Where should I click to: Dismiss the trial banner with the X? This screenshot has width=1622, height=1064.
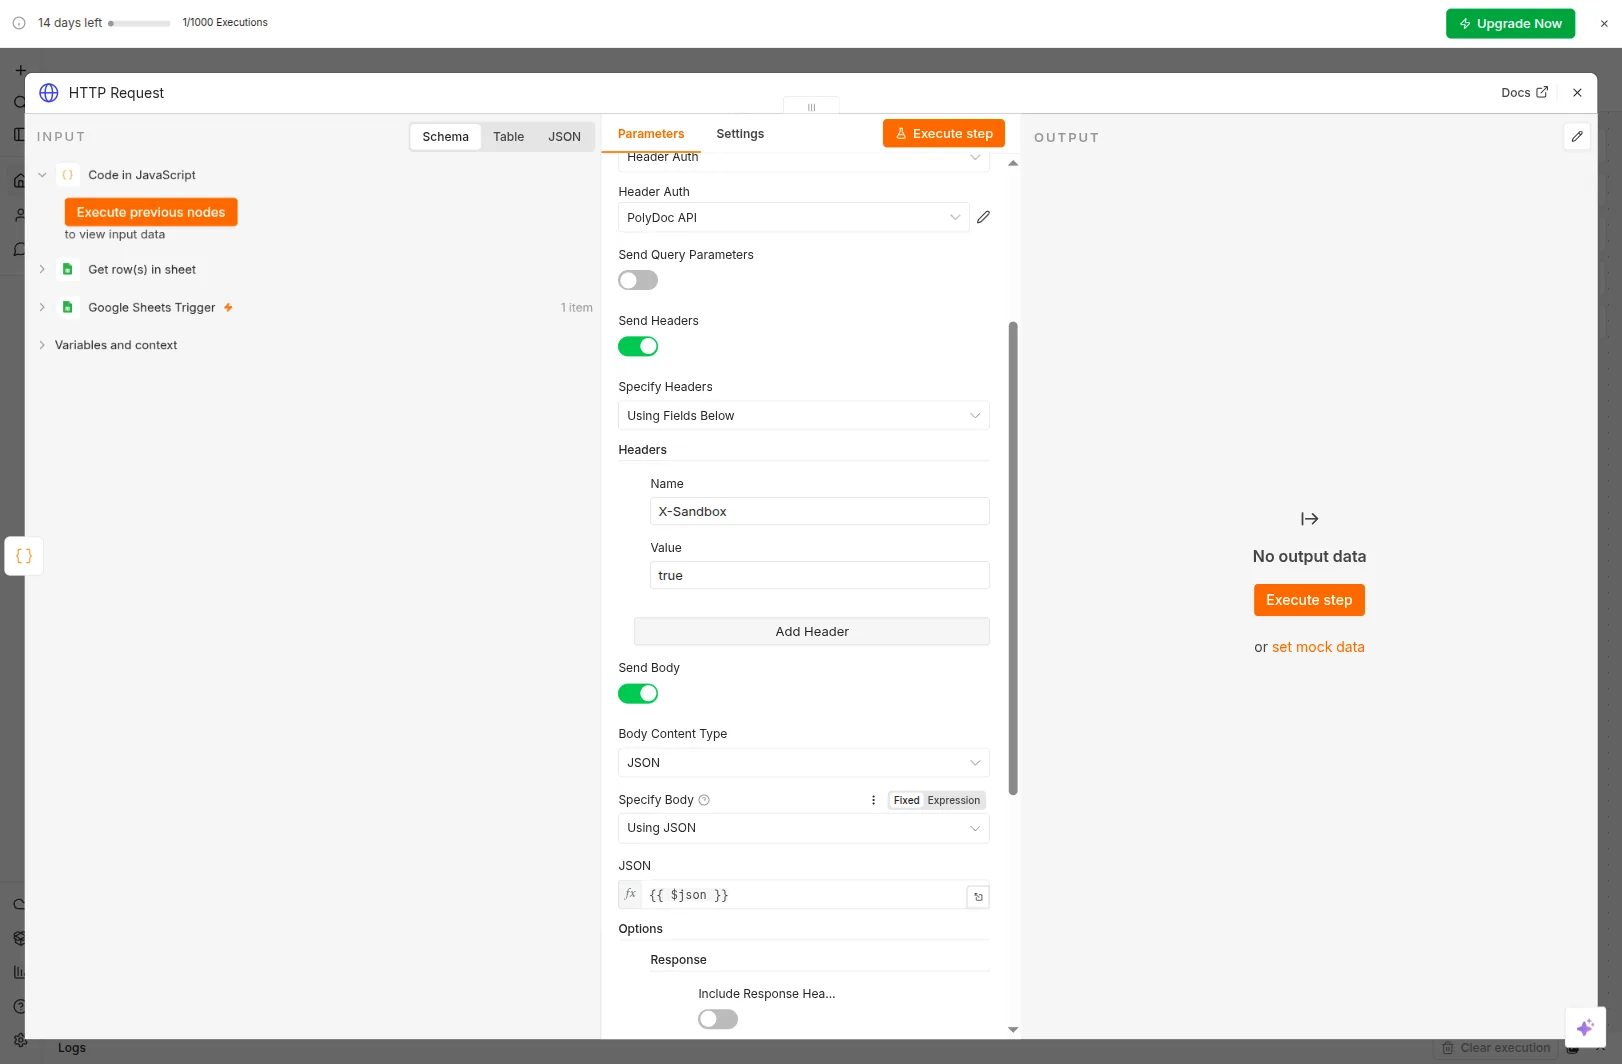click(1604, 23)
